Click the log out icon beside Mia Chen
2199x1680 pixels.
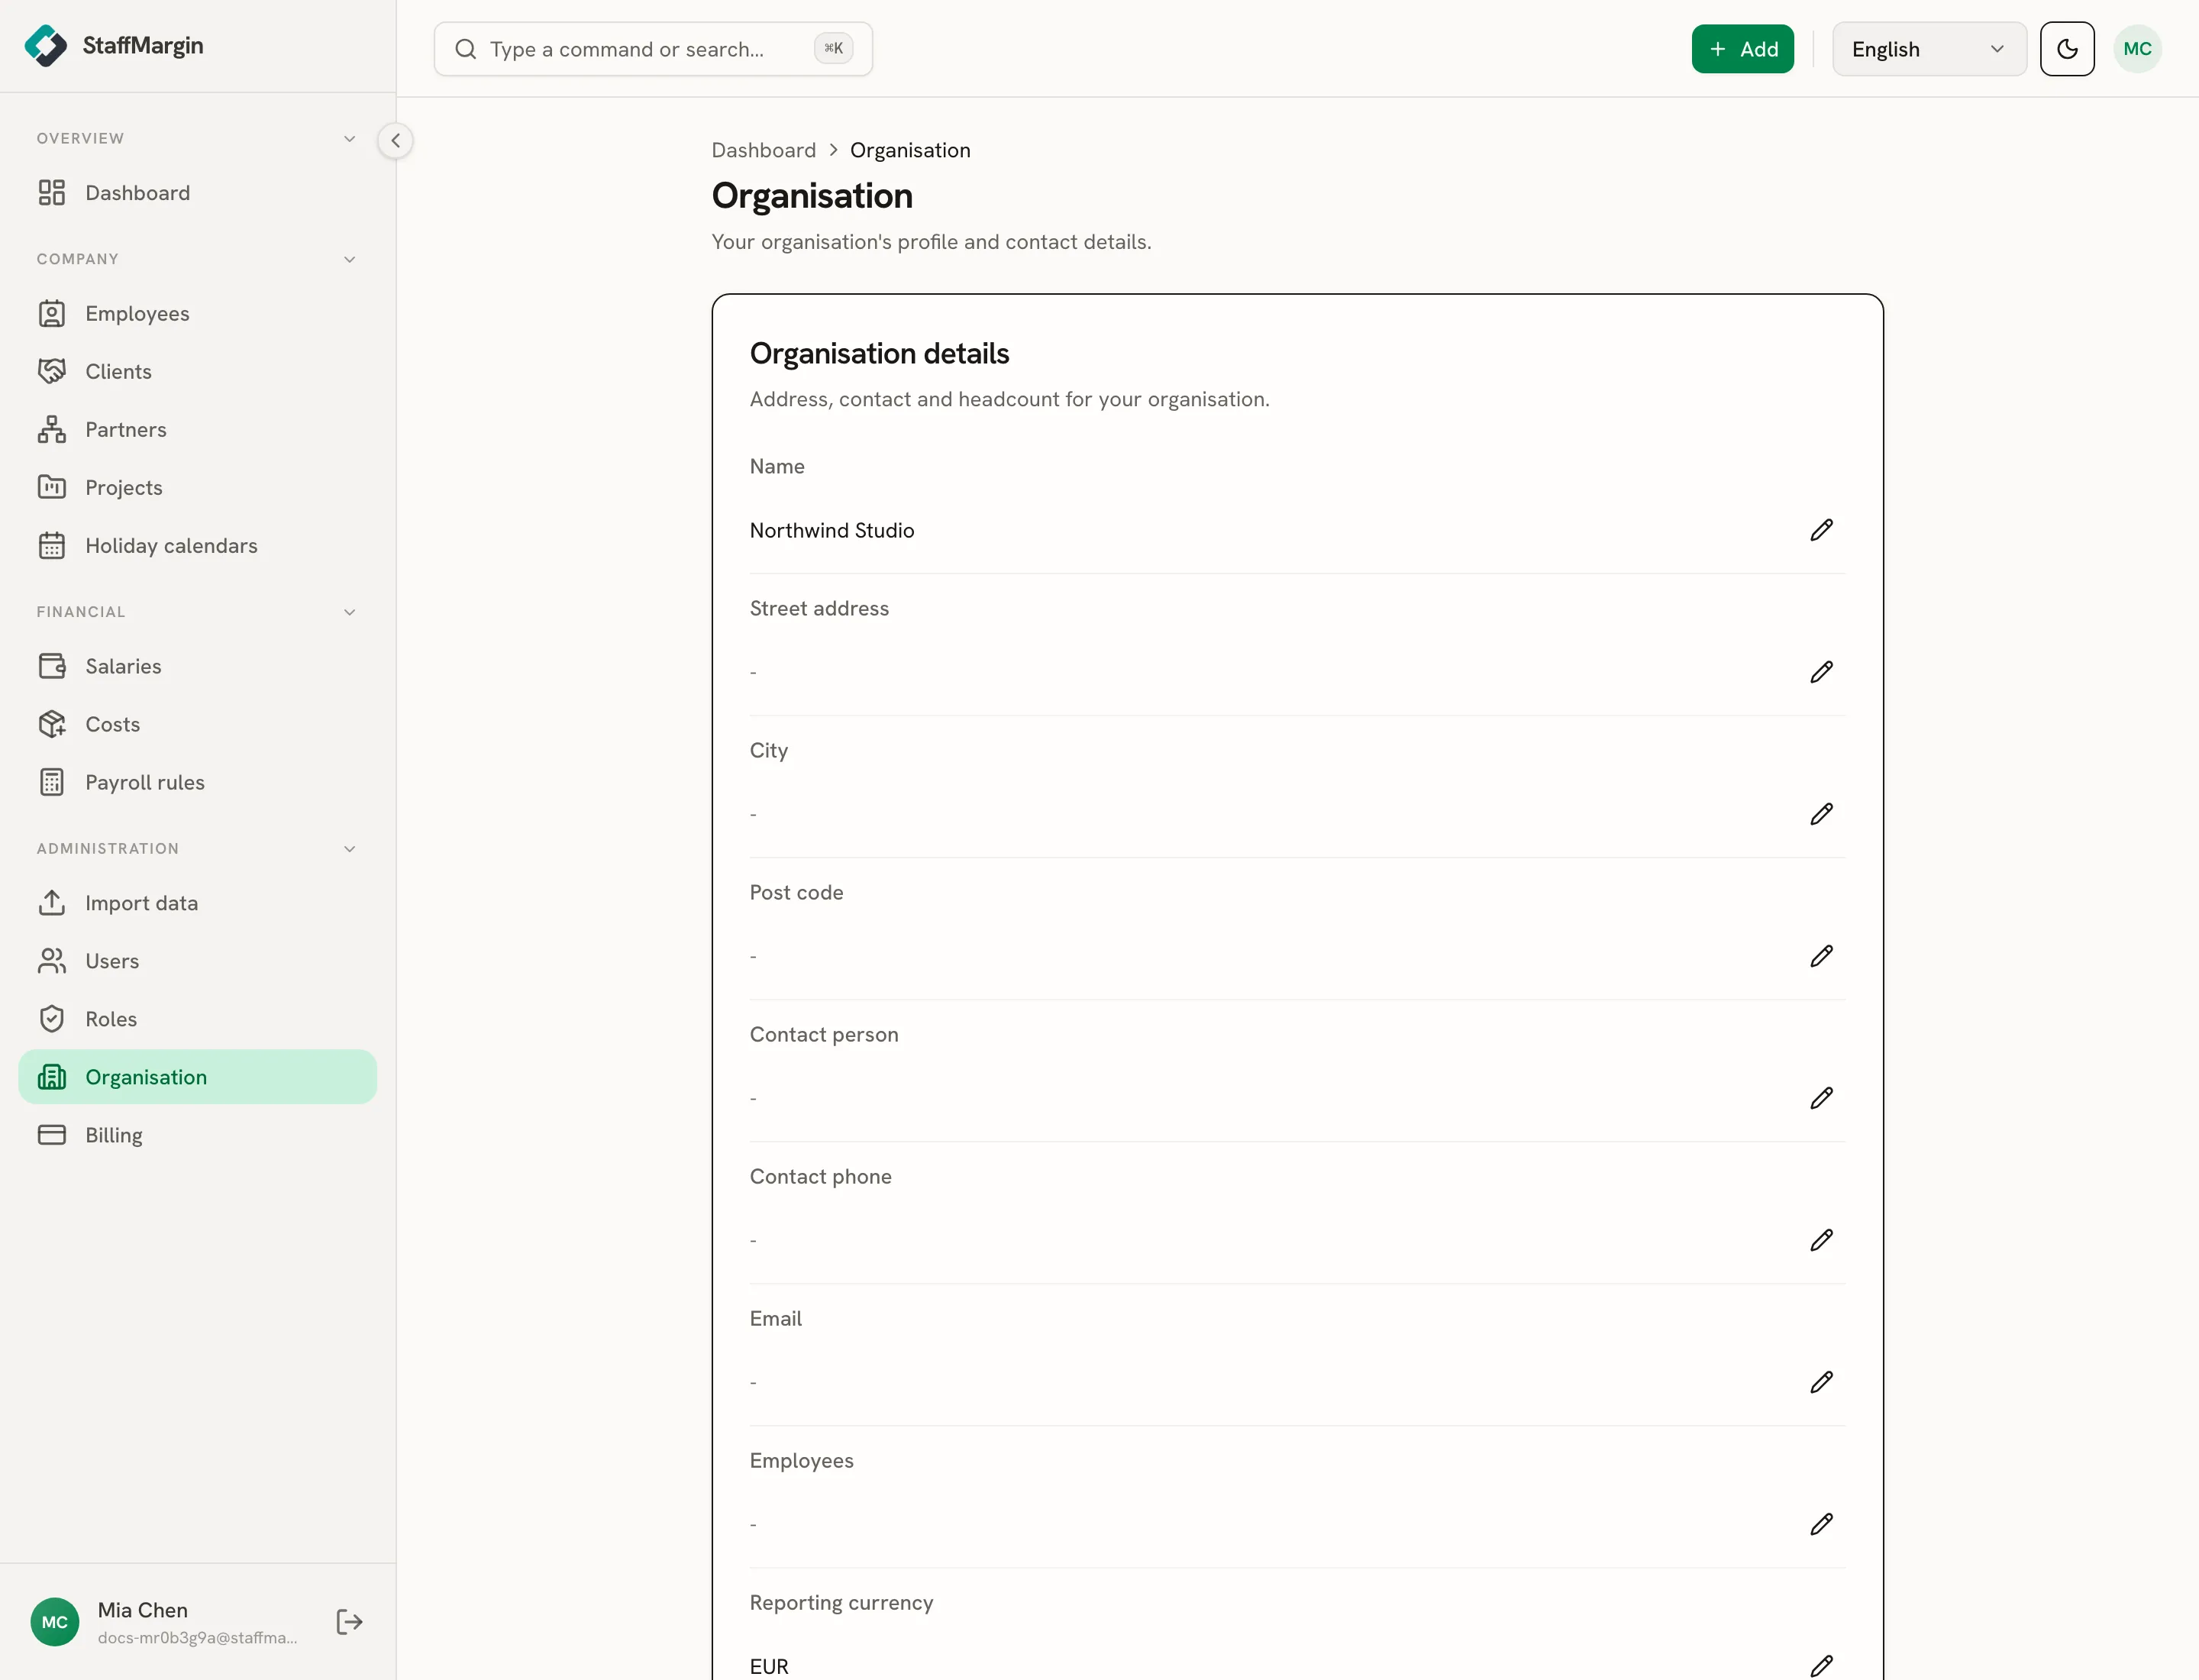349,1622
